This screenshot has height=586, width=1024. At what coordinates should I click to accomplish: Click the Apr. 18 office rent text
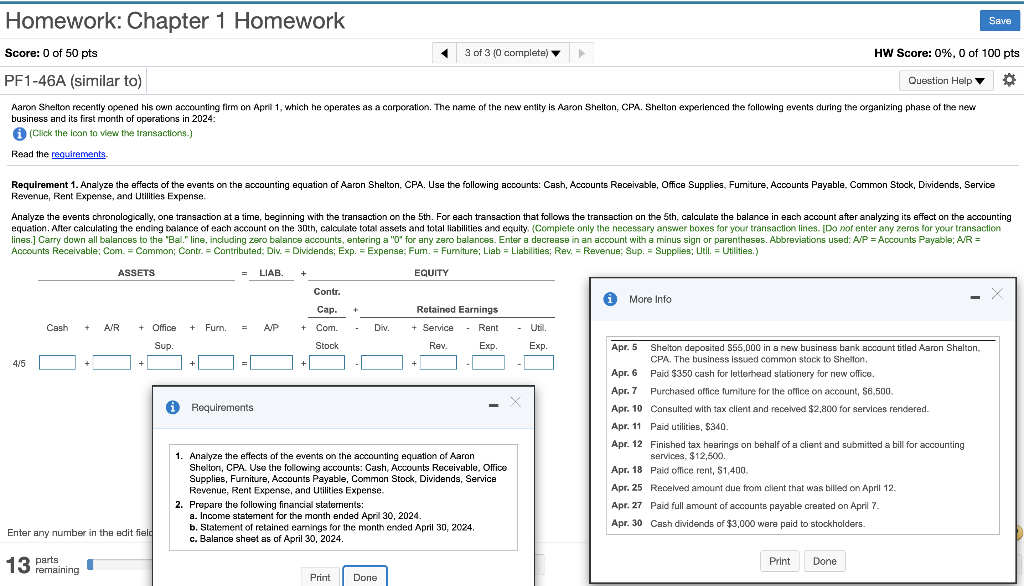699,470
